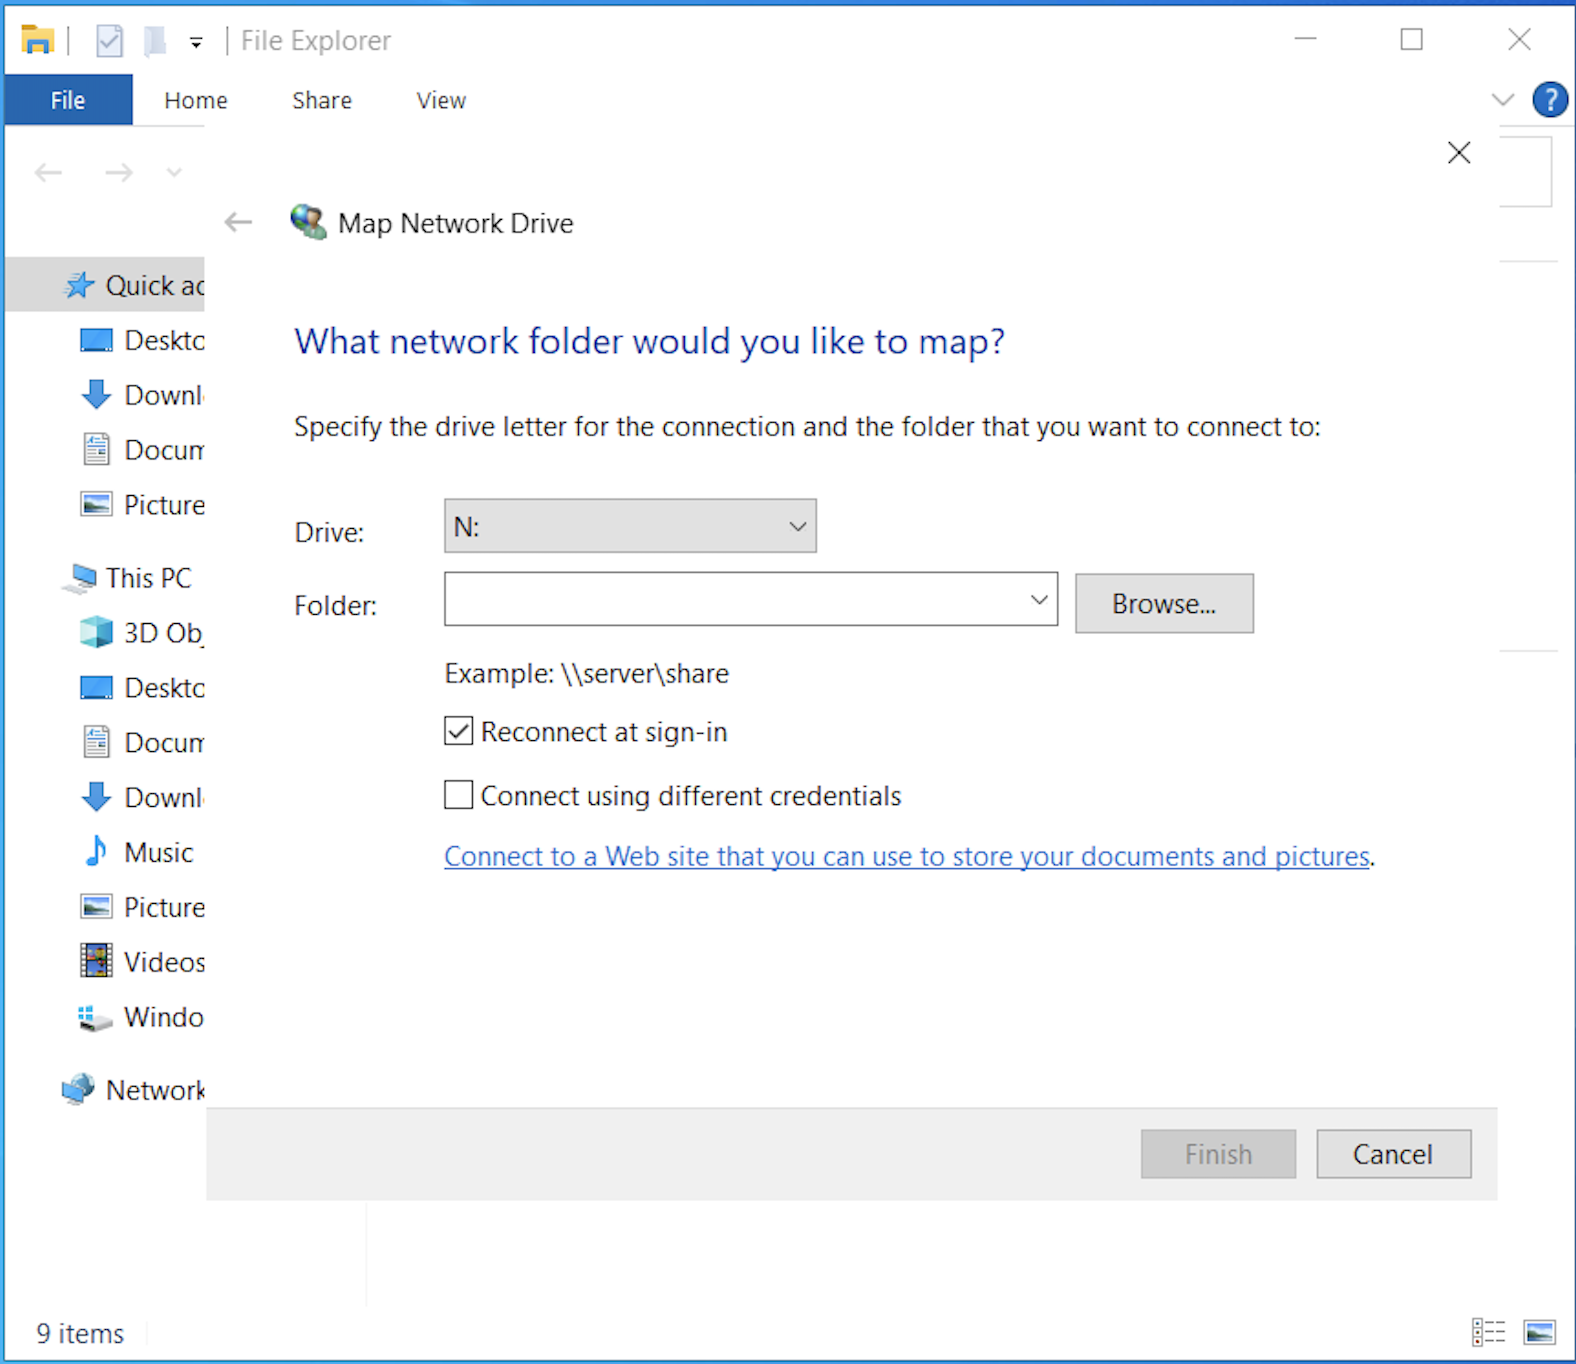Screen dimensions: 1576x1364
Task: Open the File menu tab
Action: (68, 100)
